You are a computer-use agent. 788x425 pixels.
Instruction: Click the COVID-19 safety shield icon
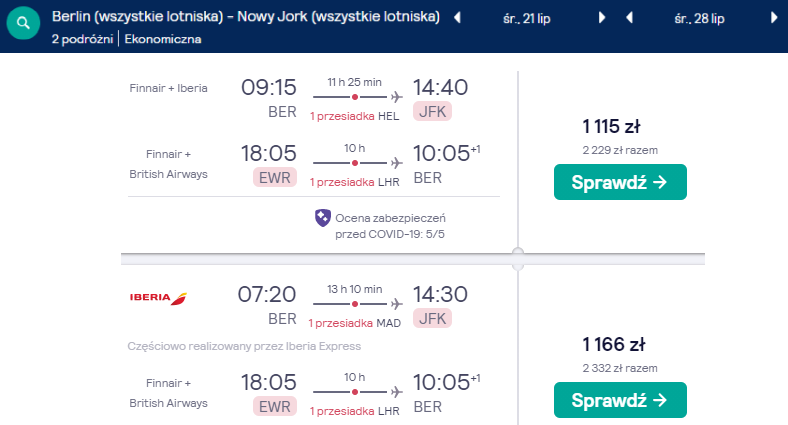[322, 217]
